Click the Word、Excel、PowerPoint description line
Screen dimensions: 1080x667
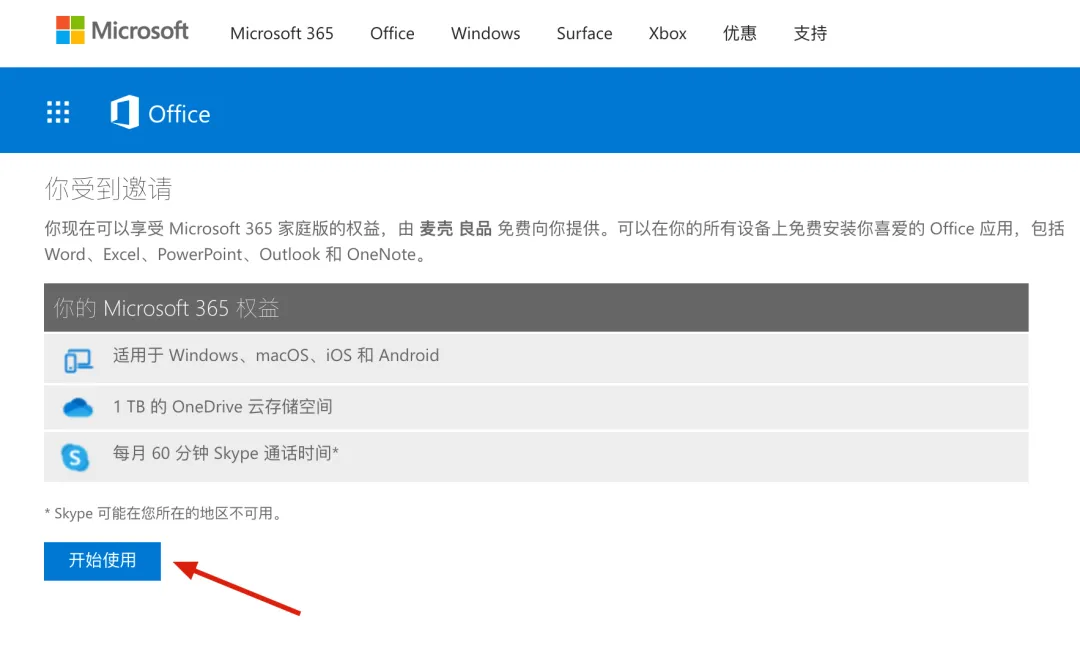pyautogui.click(x=236, y=254)
